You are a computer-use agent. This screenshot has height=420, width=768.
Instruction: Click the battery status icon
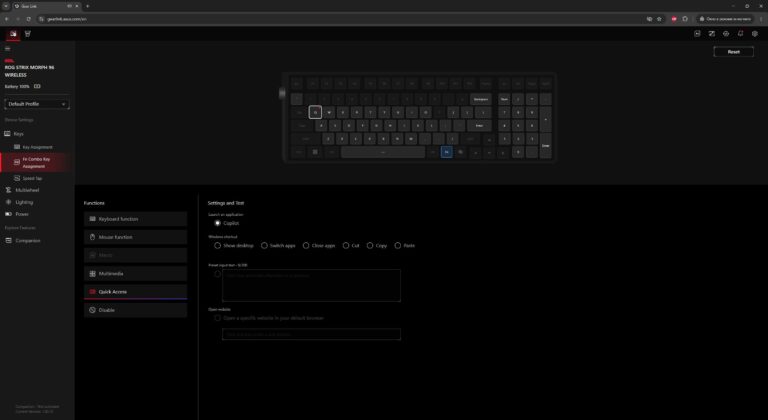click(37, 86)
